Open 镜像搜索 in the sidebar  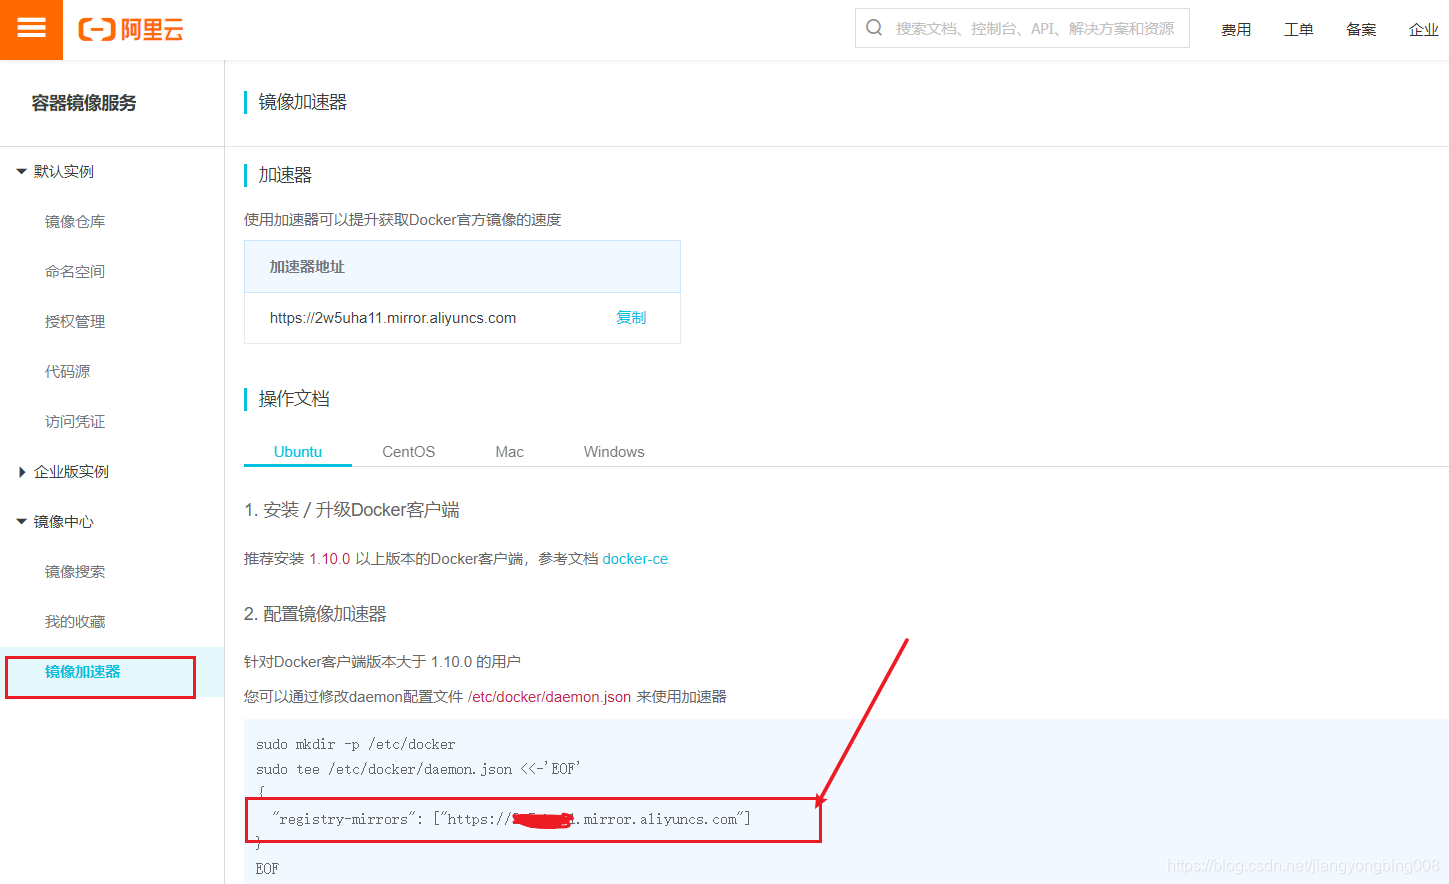75,572
